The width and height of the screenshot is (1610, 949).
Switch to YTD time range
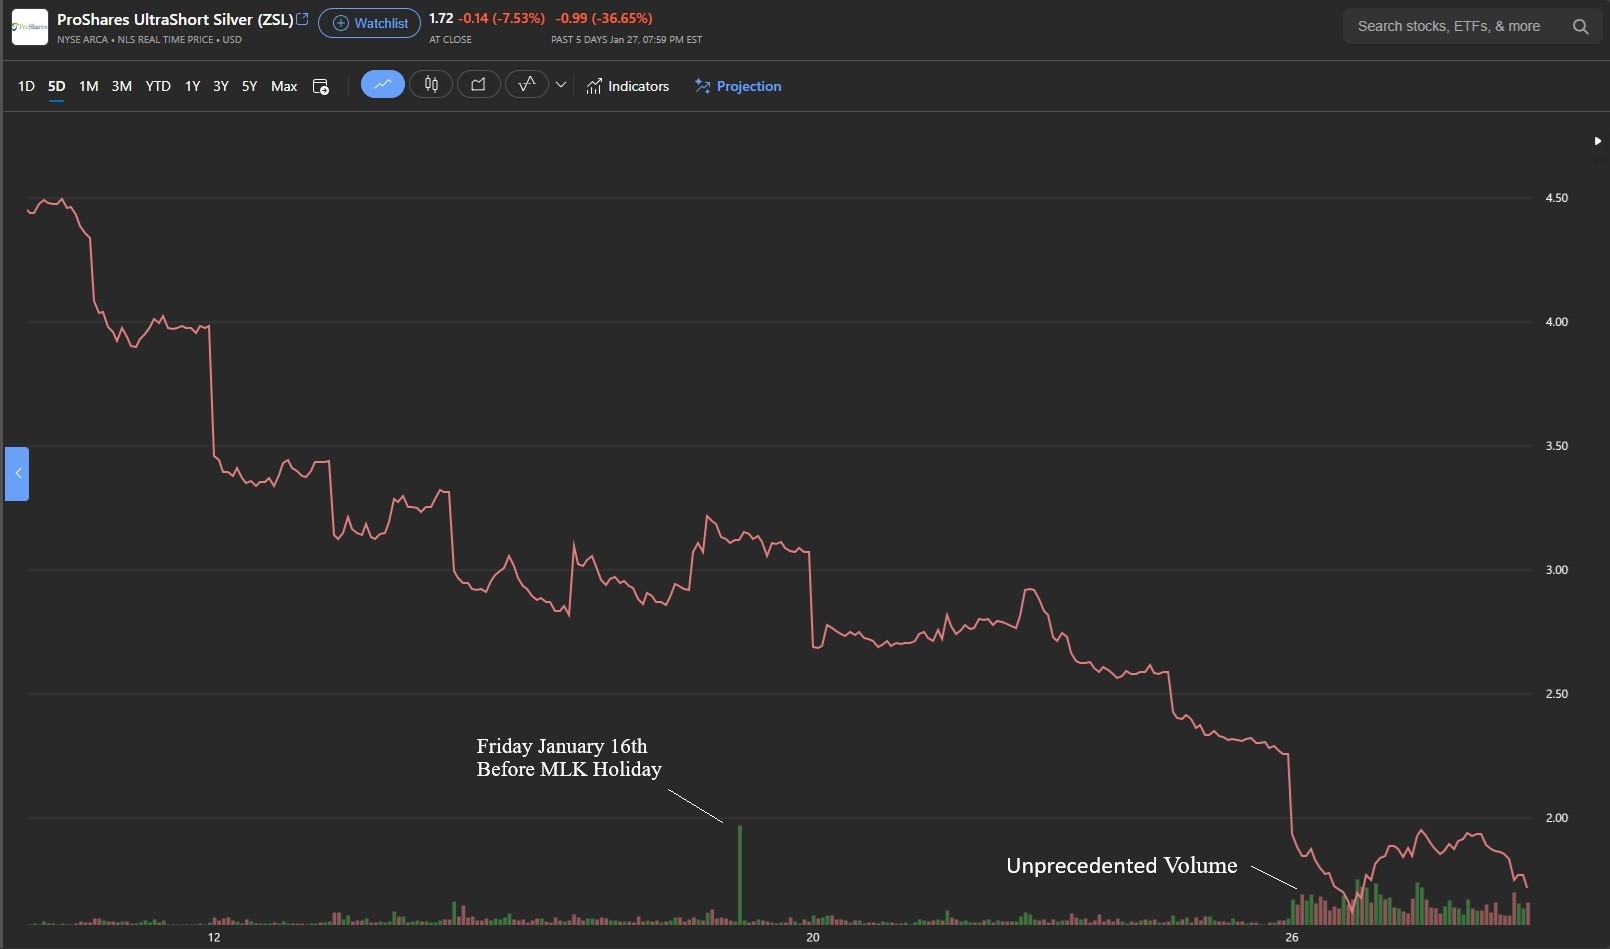(158, 87)
